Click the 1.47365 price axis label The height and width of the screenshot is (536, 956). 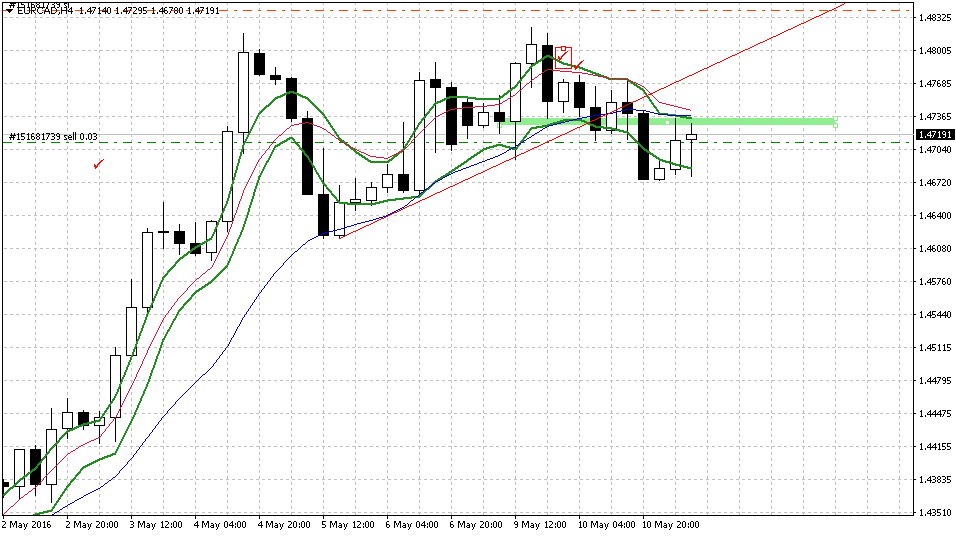pos(934,116)
